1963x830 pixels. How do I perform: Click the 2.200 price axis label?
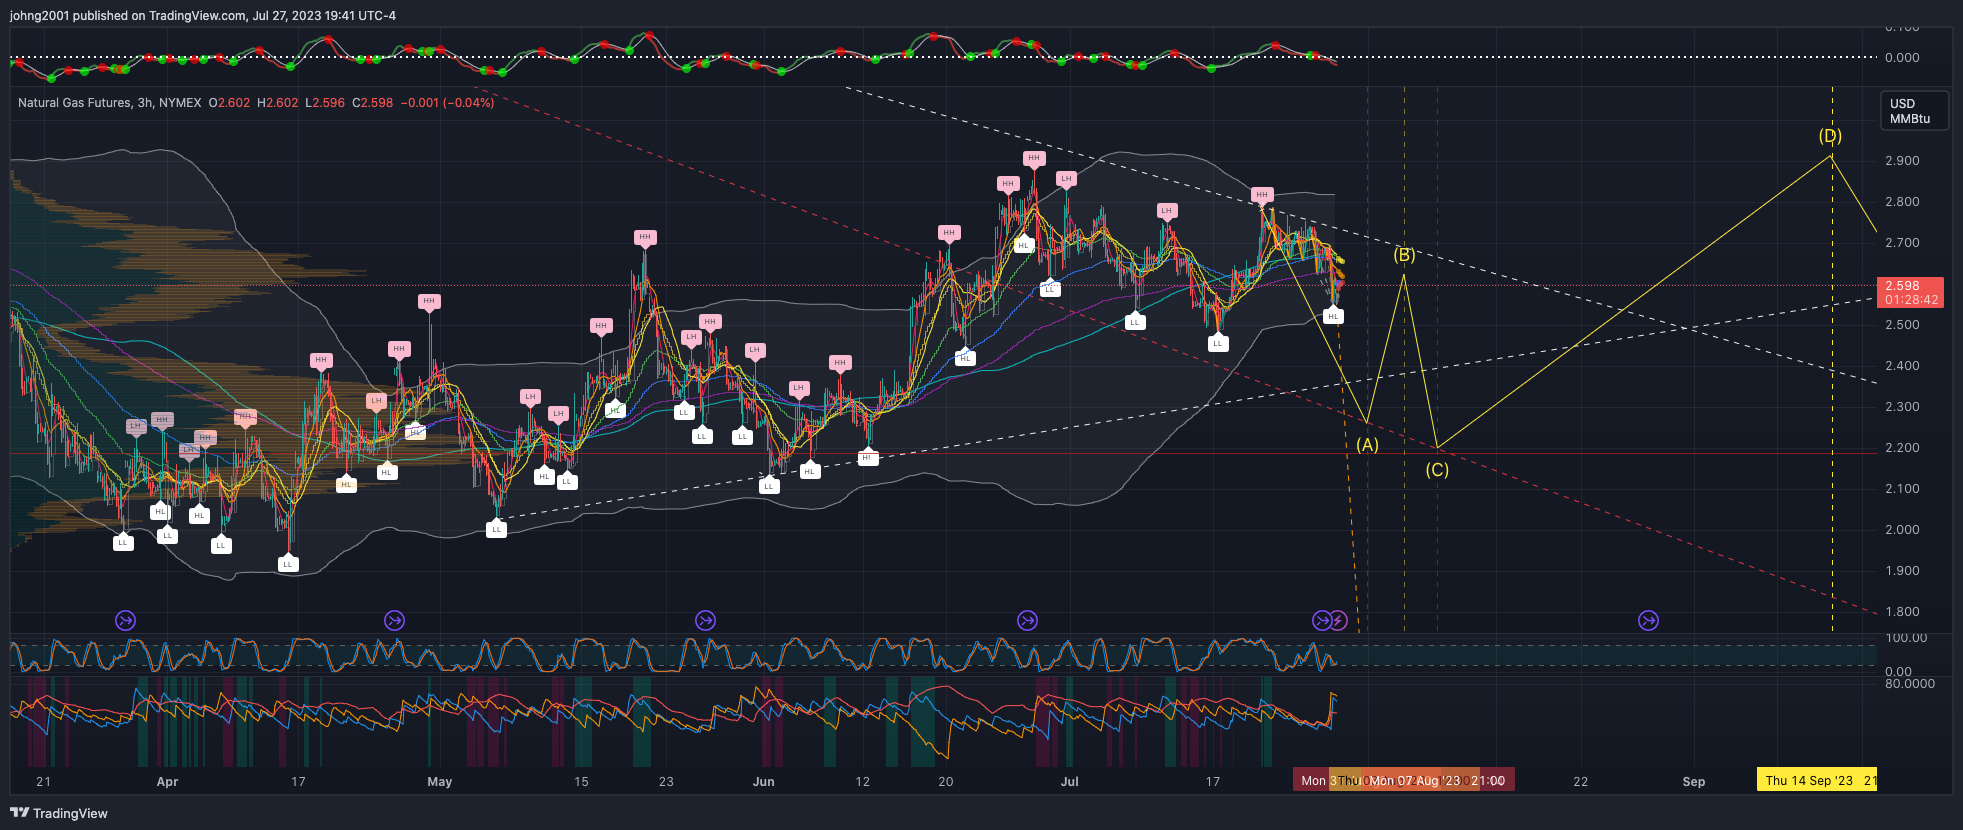click(x=1902, y=447)
